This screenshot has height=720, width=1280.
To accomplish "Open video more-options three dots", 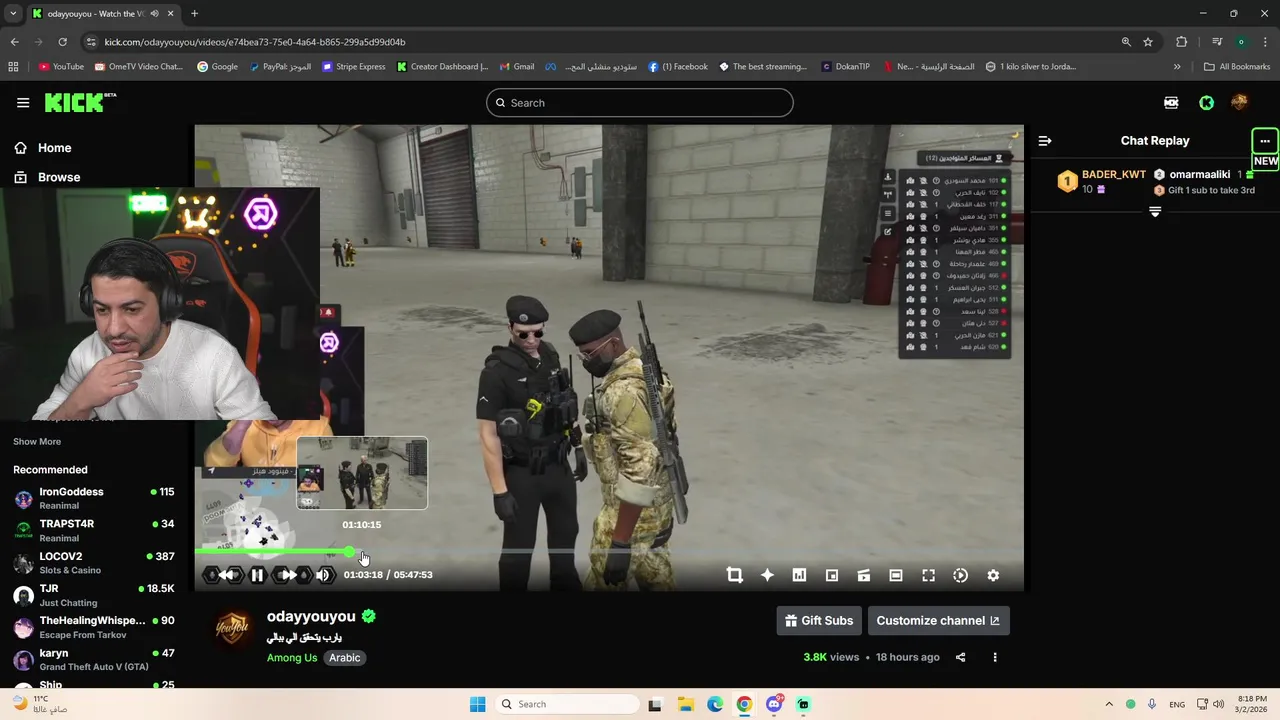I will click(995, 657).
